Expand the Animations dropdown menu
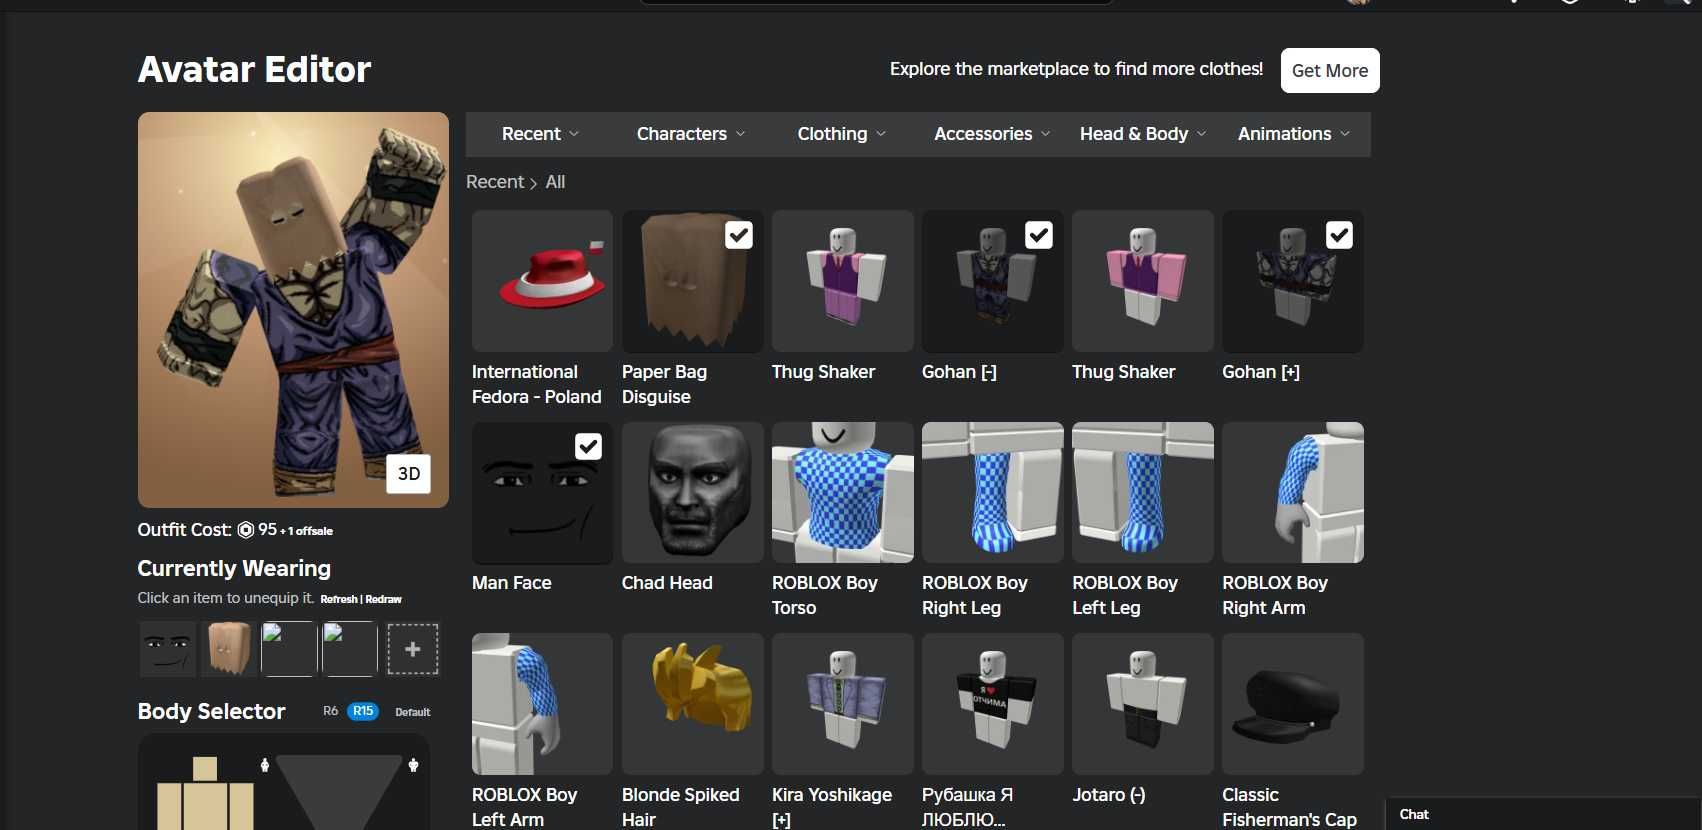Viewport: 1702px width, 830px height. [x=1294, y=134]
